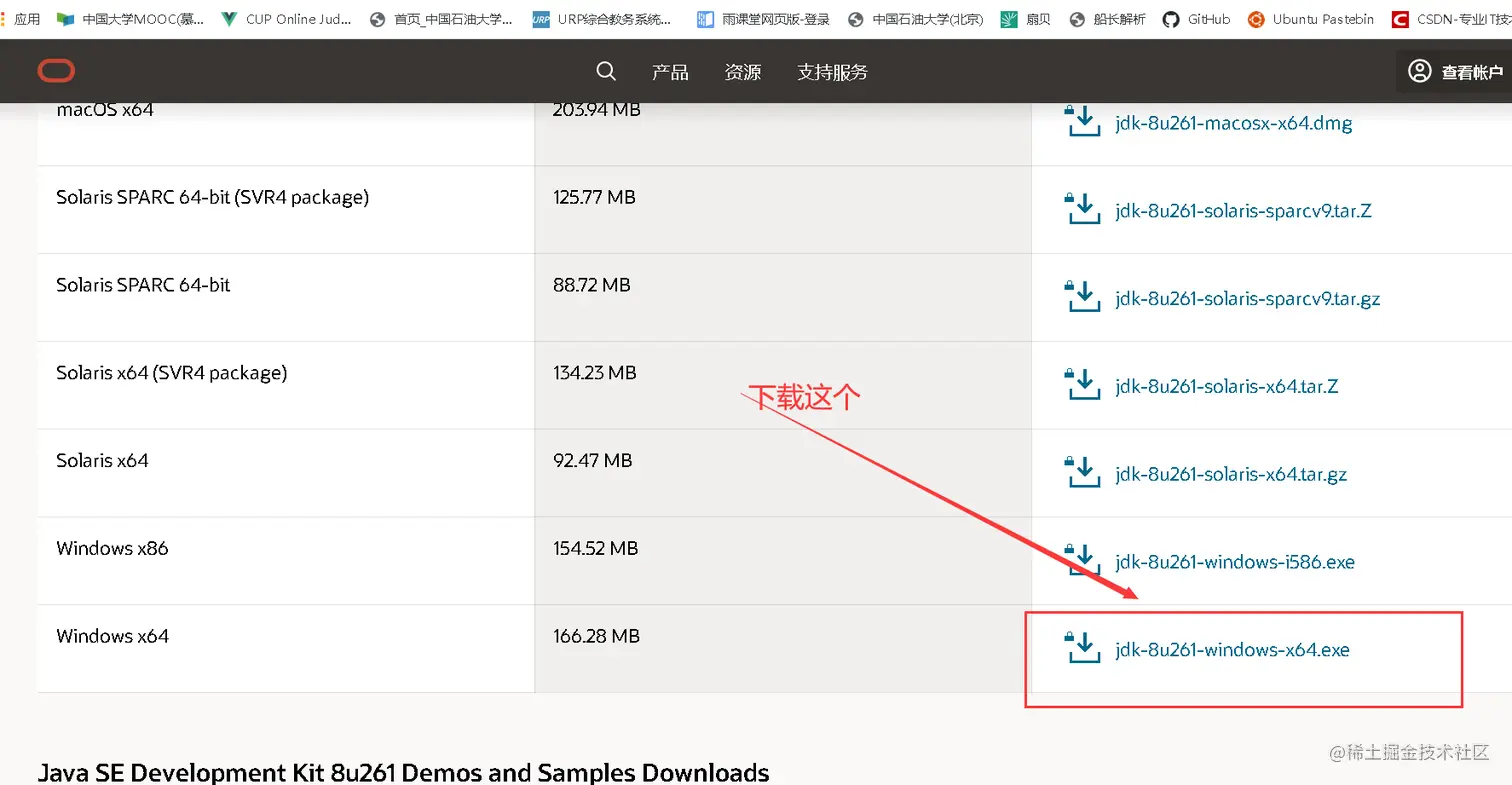Open the 资源 menu
The height and width of the screenshot is (785, 1512).
(x=743, y=72)
